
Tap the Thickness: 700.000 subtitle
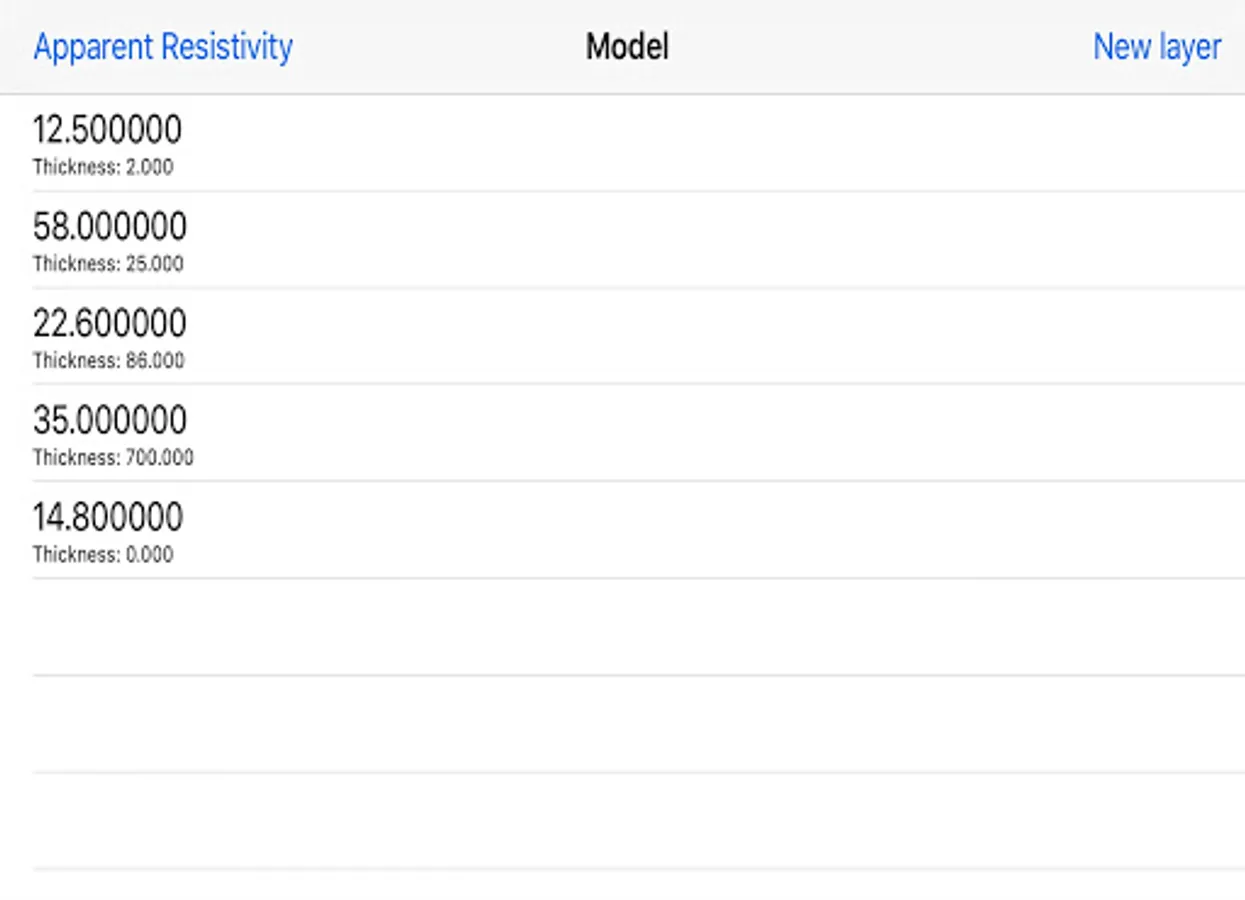[x=113, y=458]
